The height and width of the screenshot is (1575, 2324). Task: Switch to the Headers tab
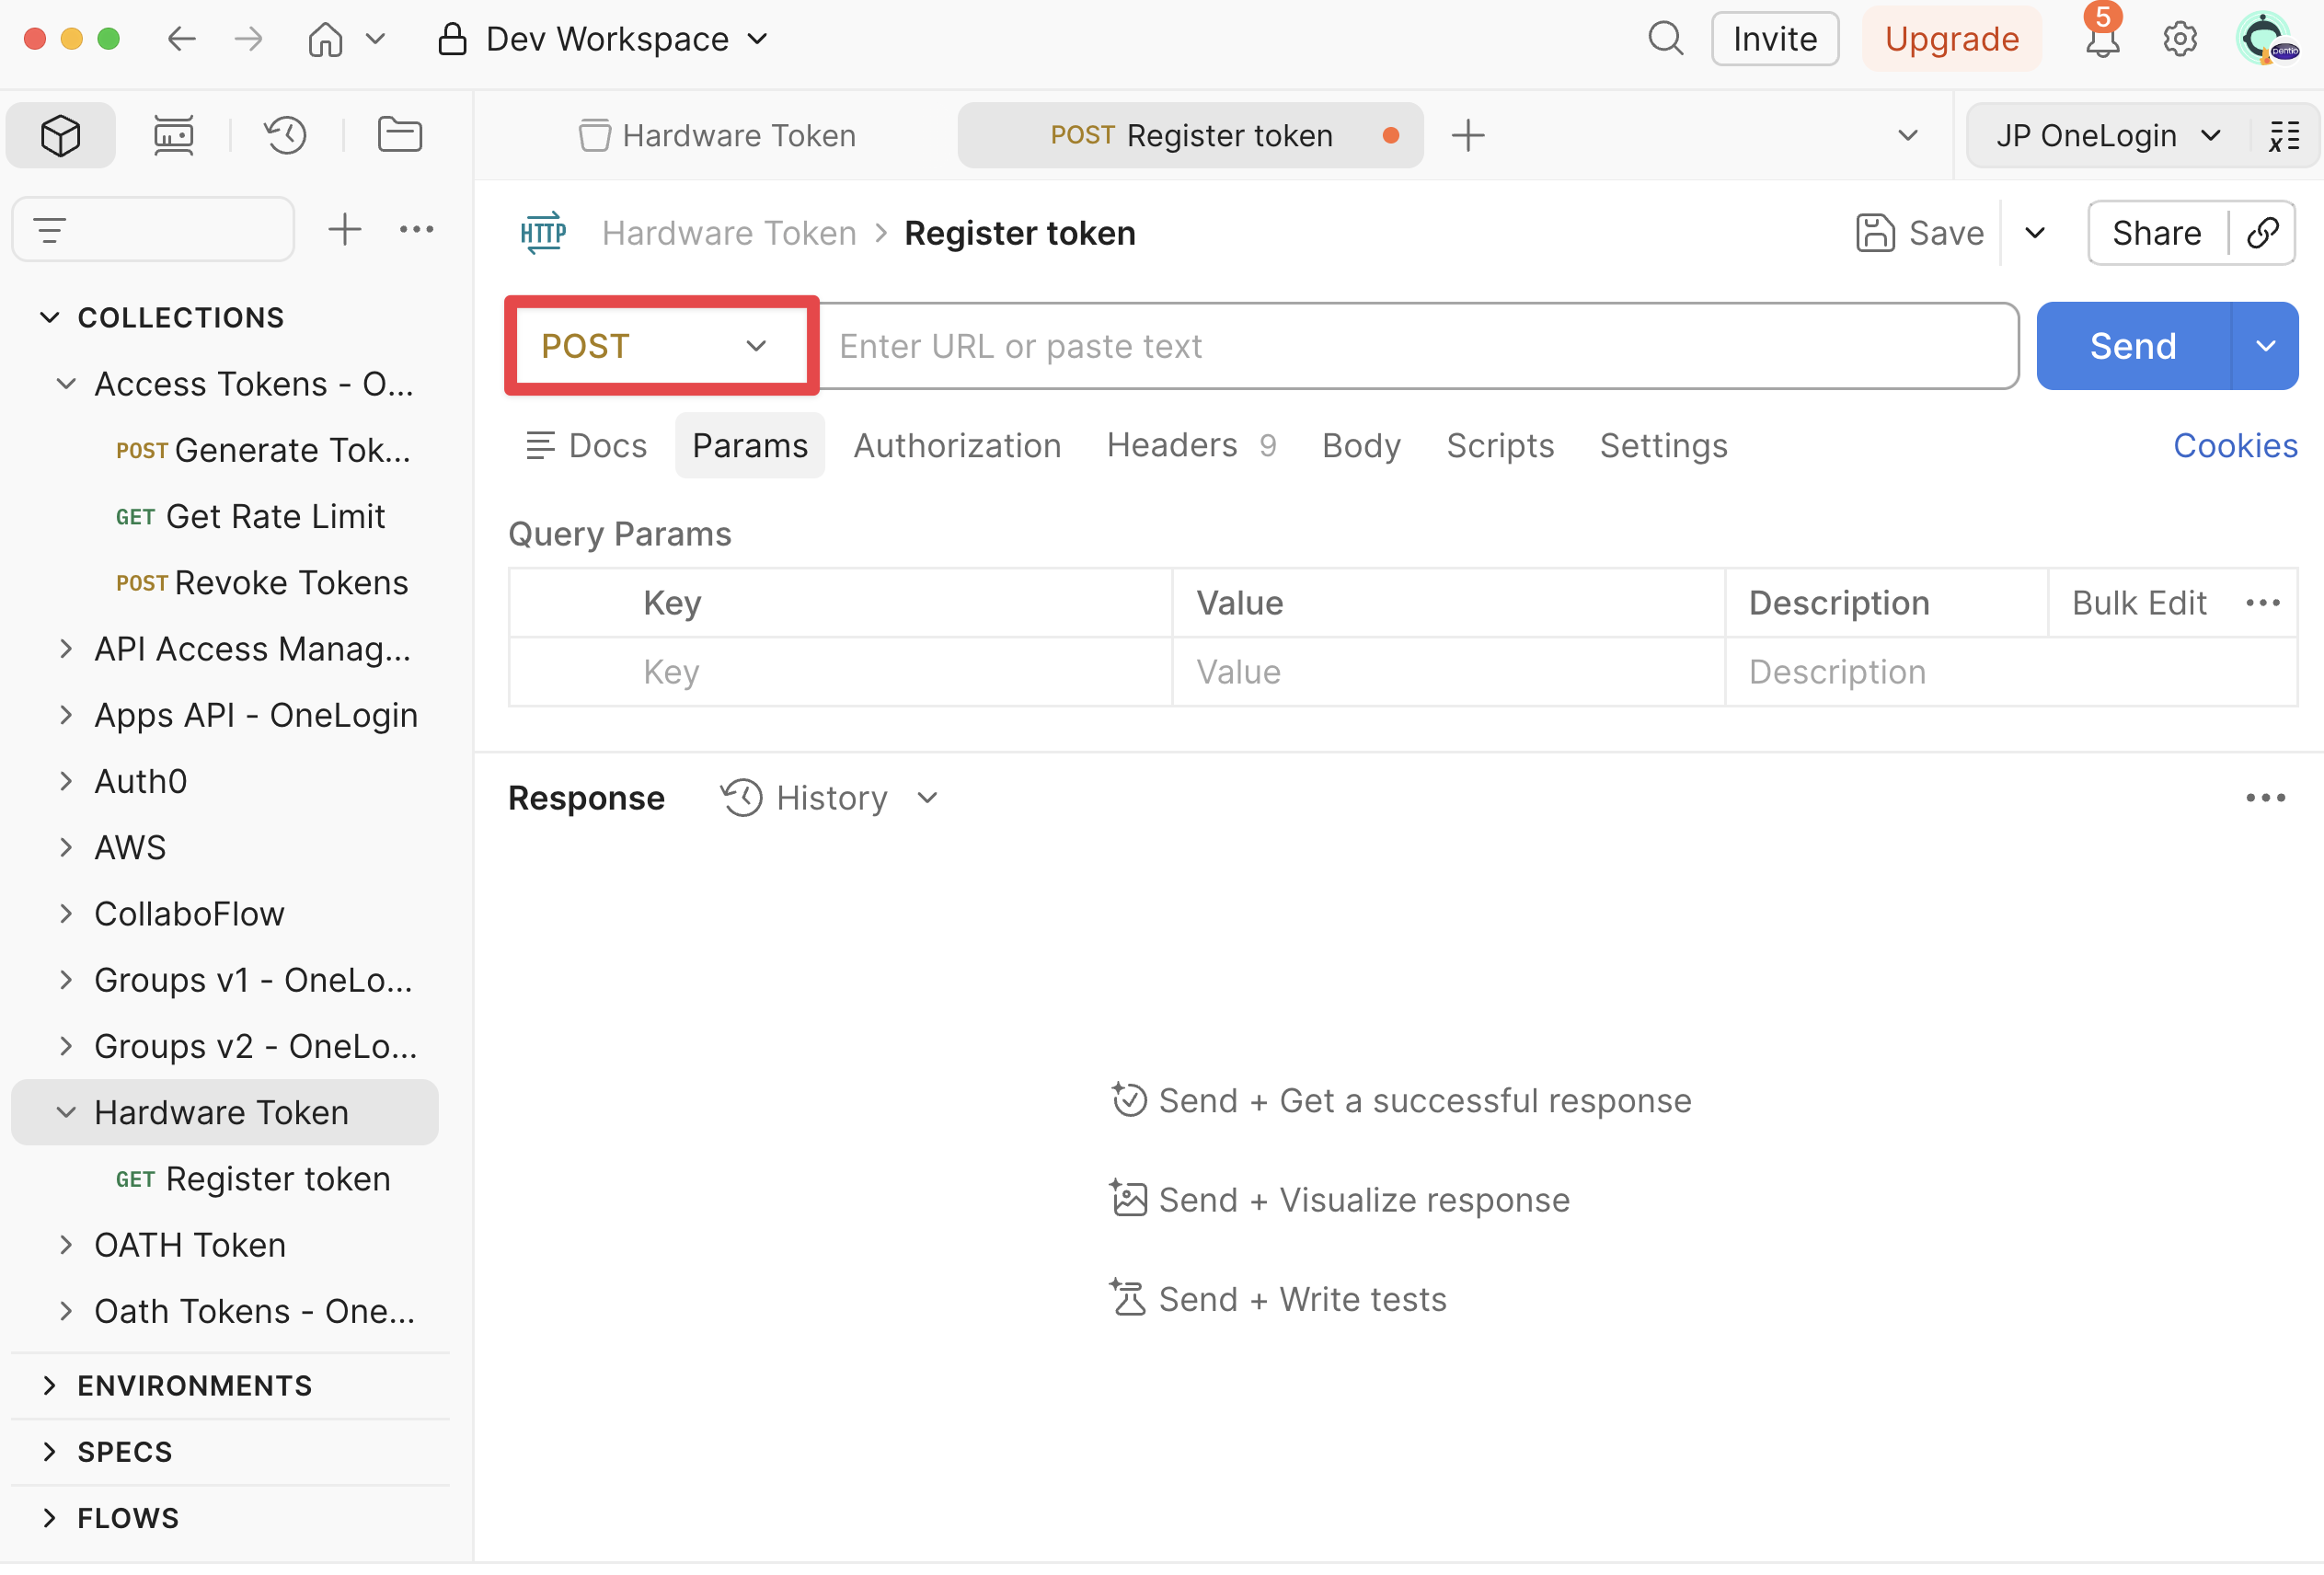tap(1191, 445)
